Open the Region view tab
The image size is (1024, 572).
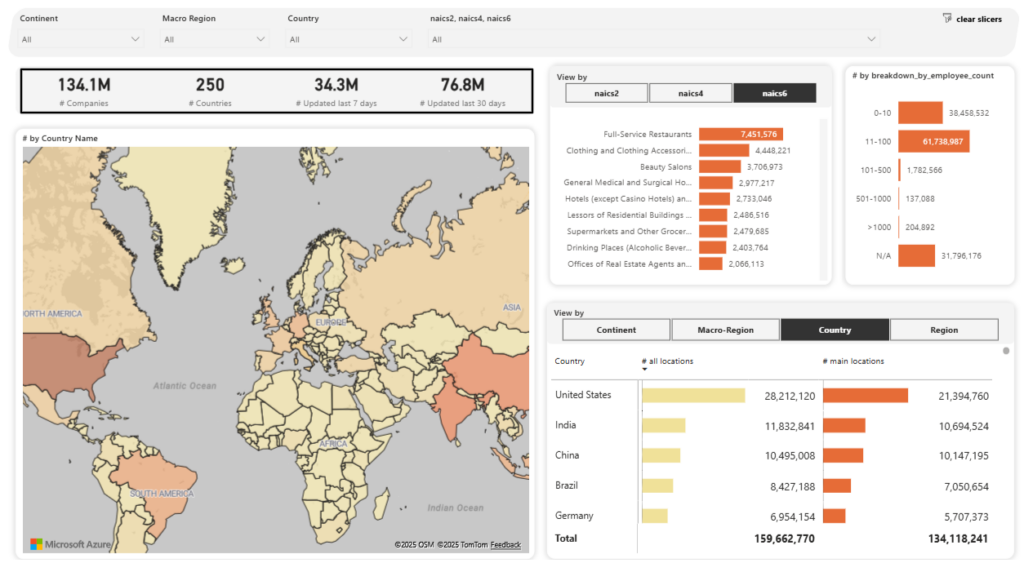943,330
